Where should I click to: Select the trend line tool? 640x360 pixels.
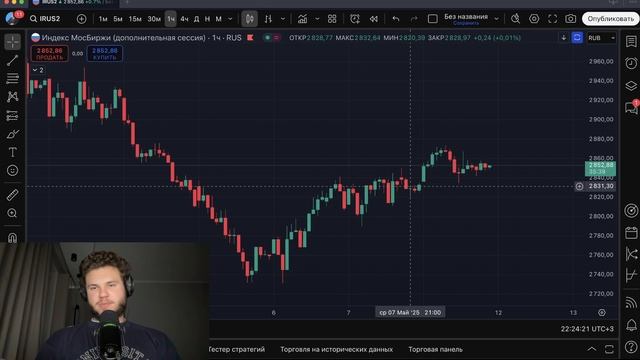[x=13, y=60]
